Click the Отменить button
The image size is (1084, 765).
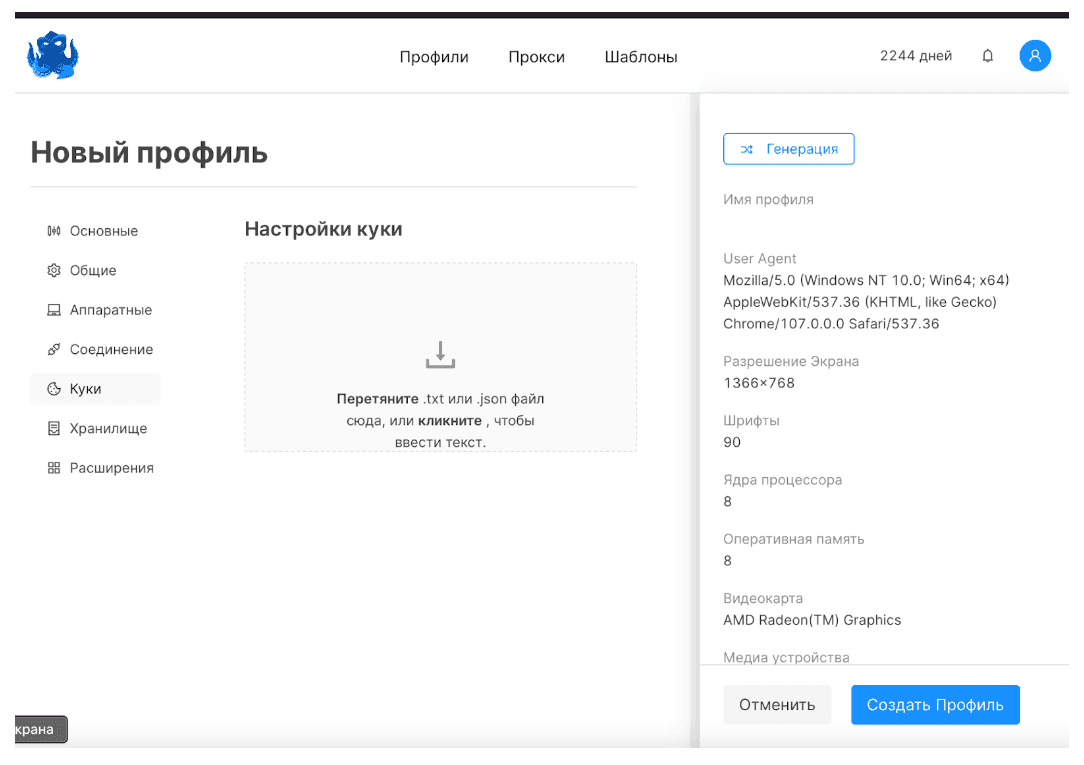(777, 704)
